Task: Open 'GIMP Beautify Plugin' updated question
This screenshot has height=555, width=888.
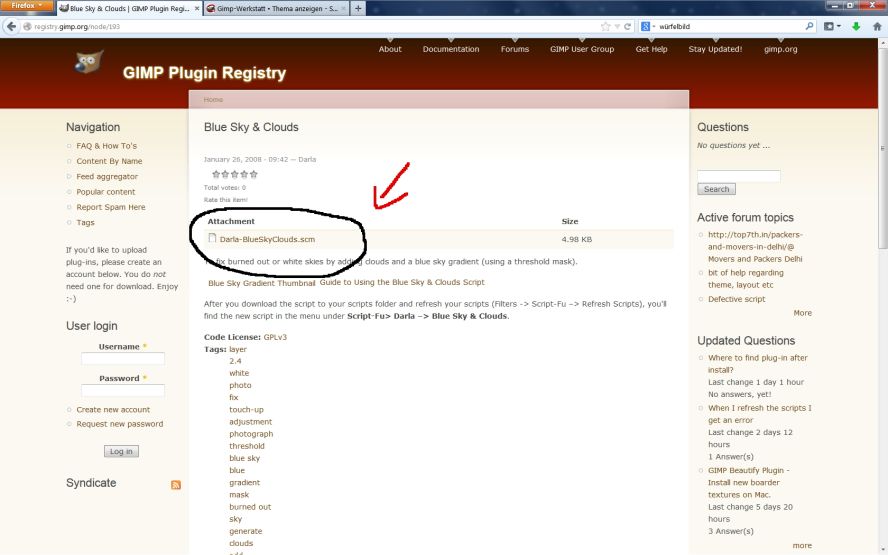Action: coord(748,483)
